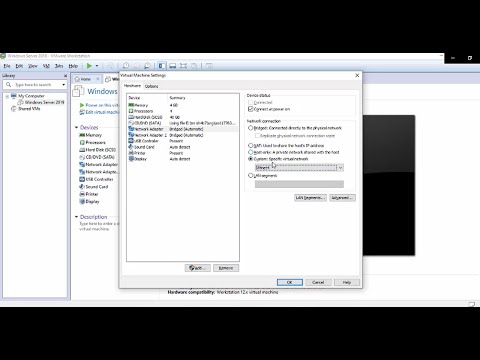Click the Advanced network button
480x360 pixels.
342,198
